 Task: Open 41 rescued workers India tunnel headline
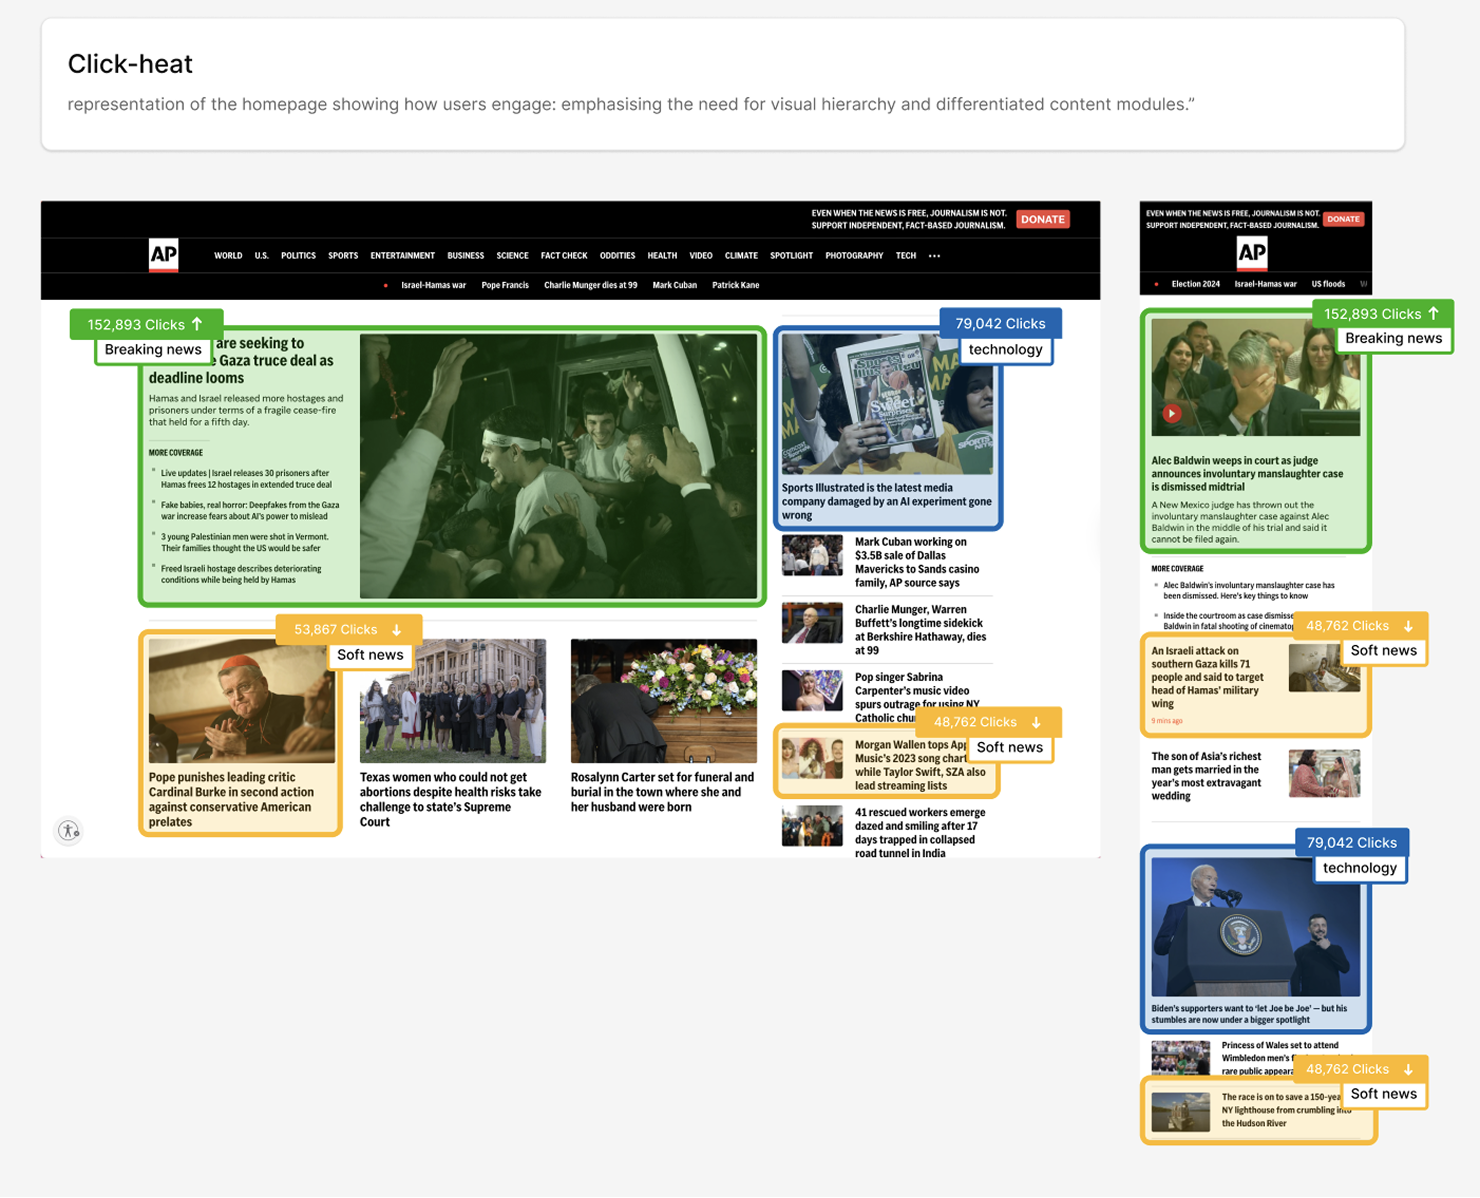(x=920, y=833)
